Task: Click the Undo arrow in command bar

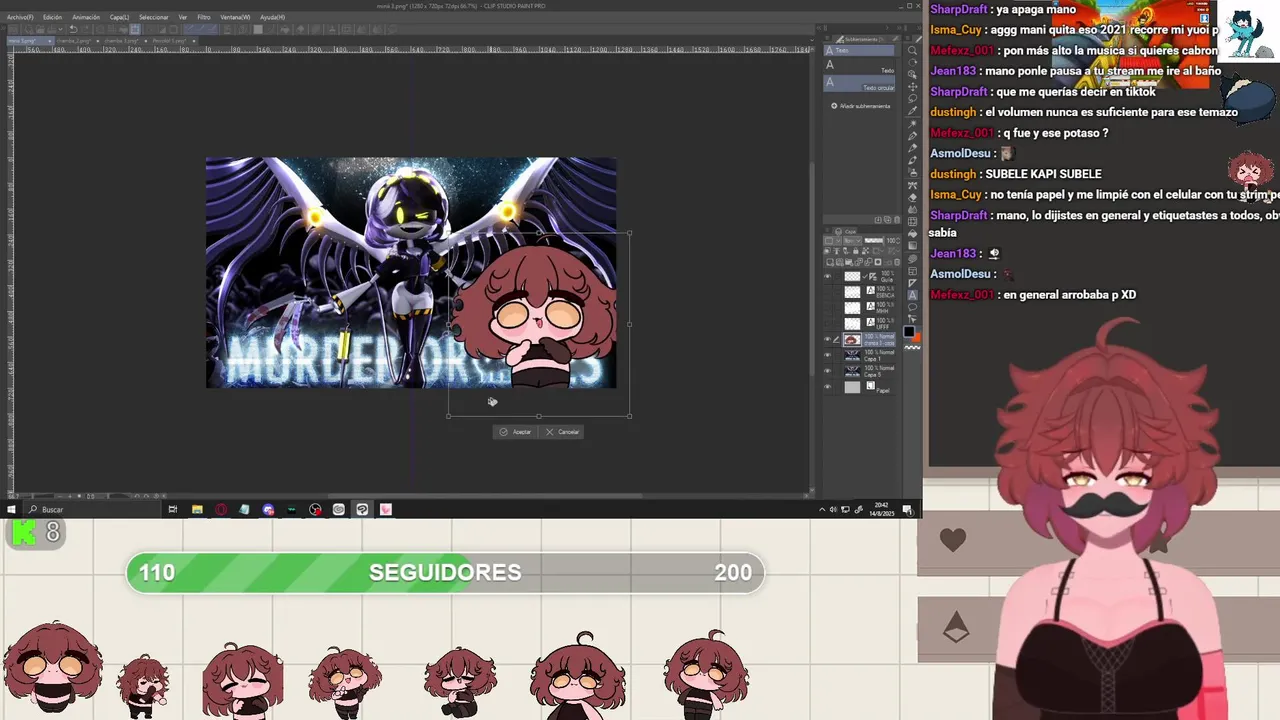Action: coord(73,29)
